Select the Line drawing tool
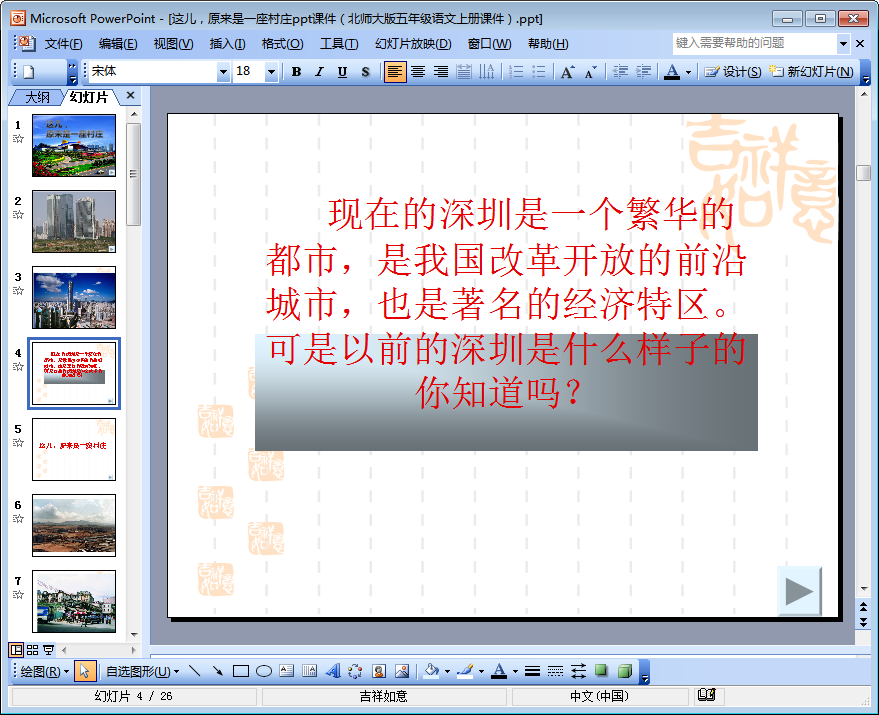 [x=195, y=671]
